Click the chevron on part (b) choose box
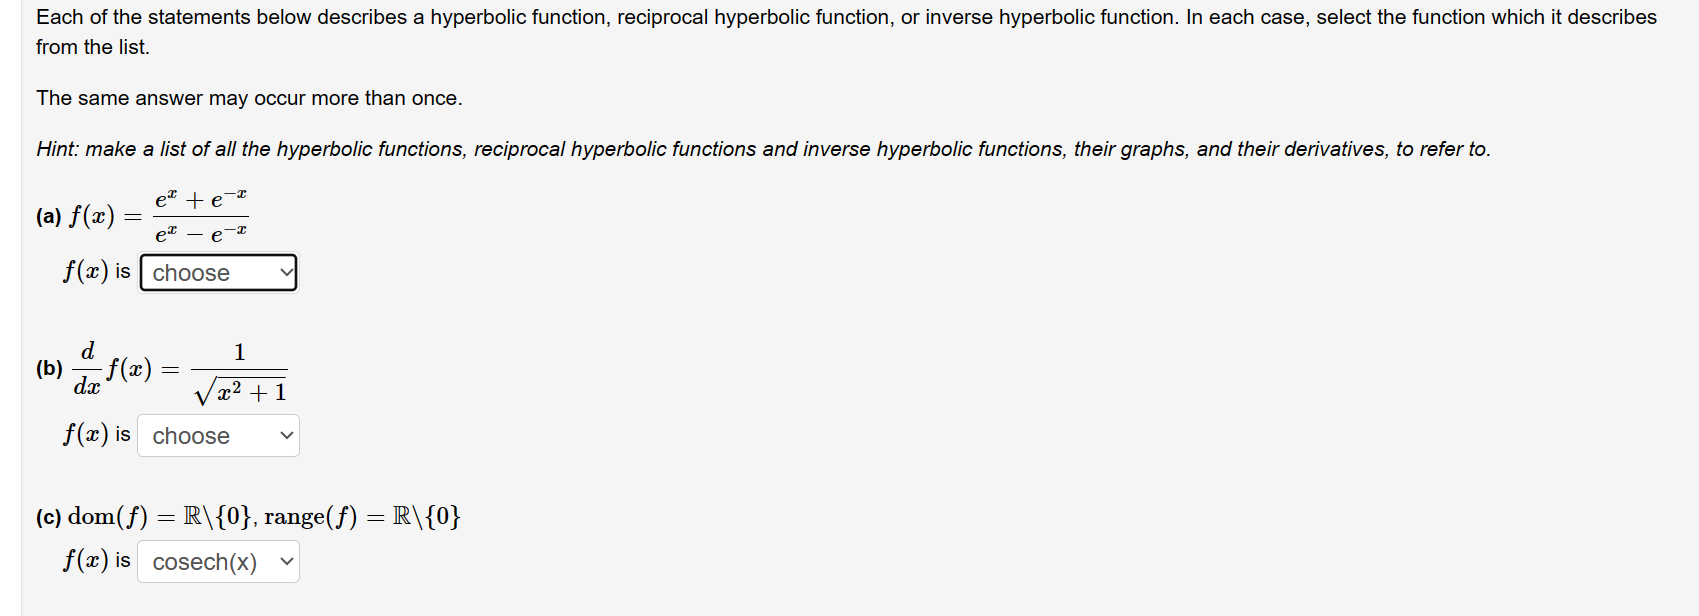 [x=287, y=435]
